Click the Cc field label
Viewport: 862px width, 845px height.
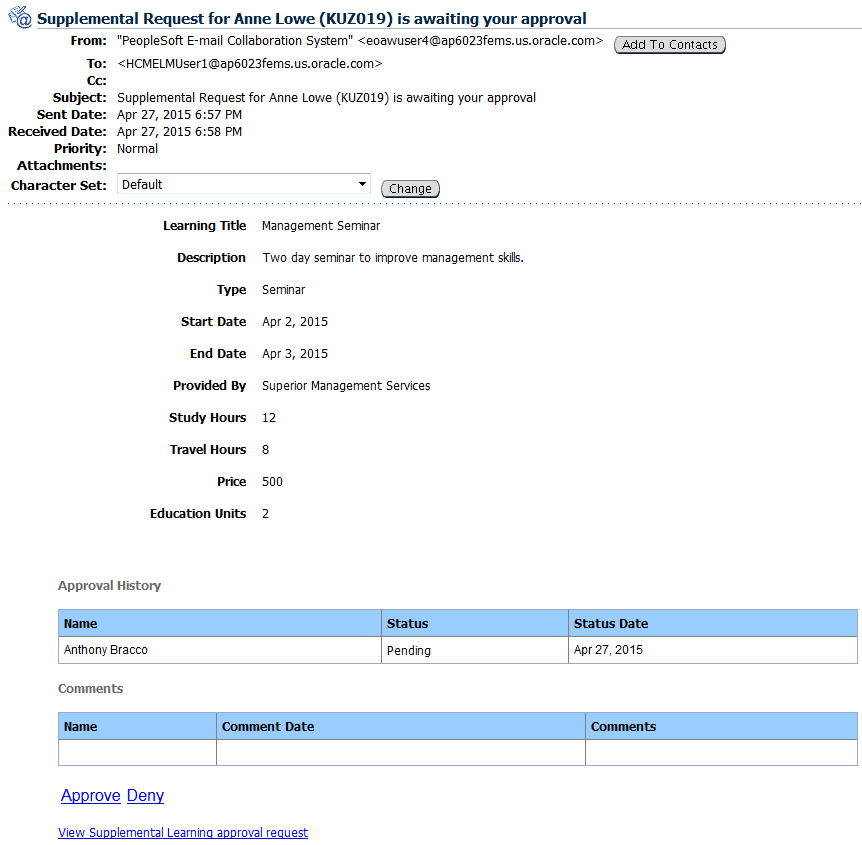(x=95, y=80)
